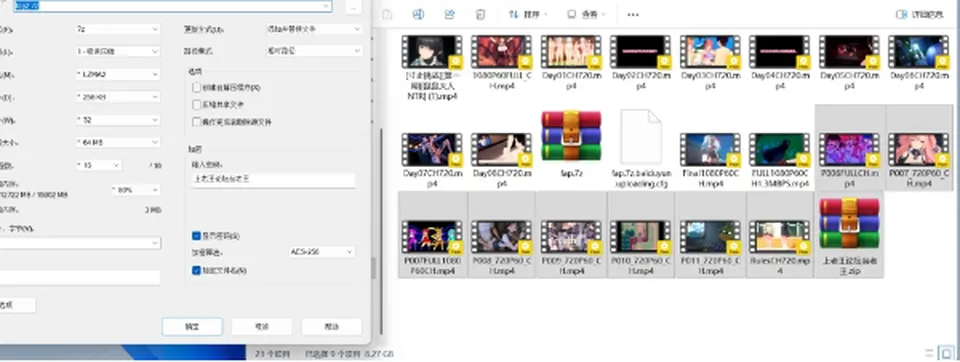
Task: Select the P011_720P60_CH.mp4 video file
Action: tap(710, 235)
